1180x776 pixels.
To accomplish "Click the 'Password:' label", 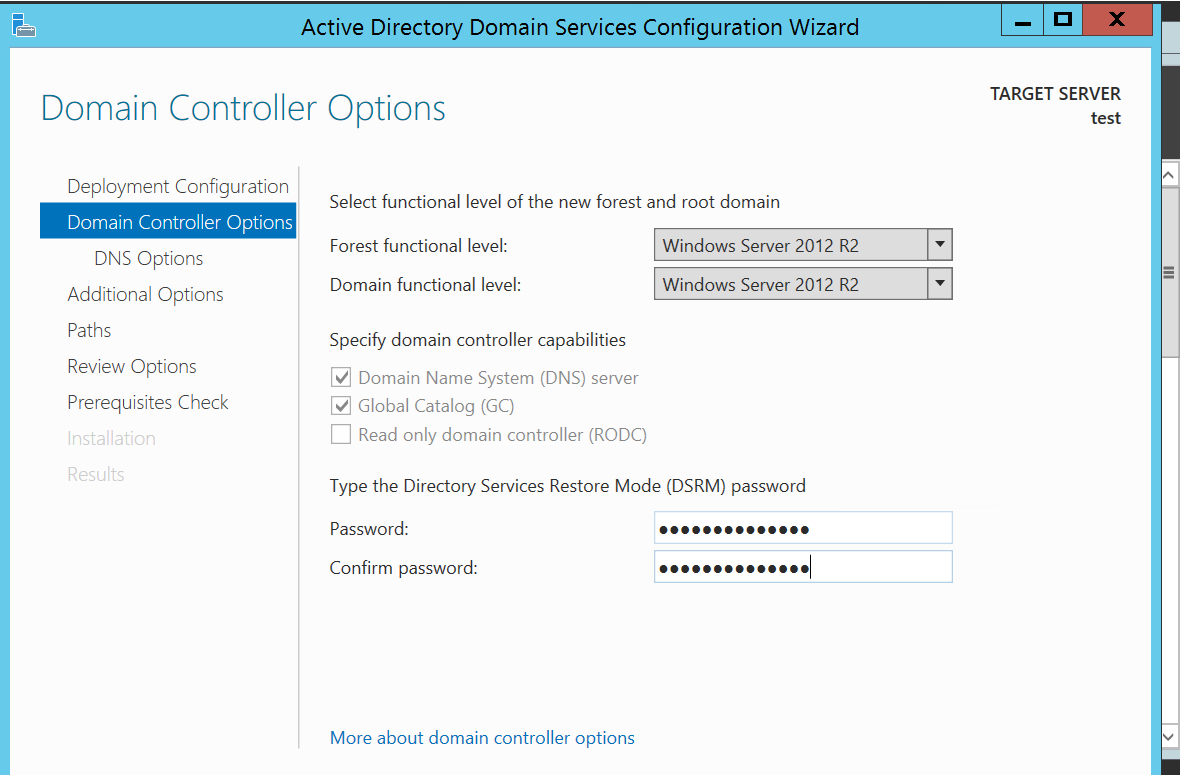I will (369, 529).
